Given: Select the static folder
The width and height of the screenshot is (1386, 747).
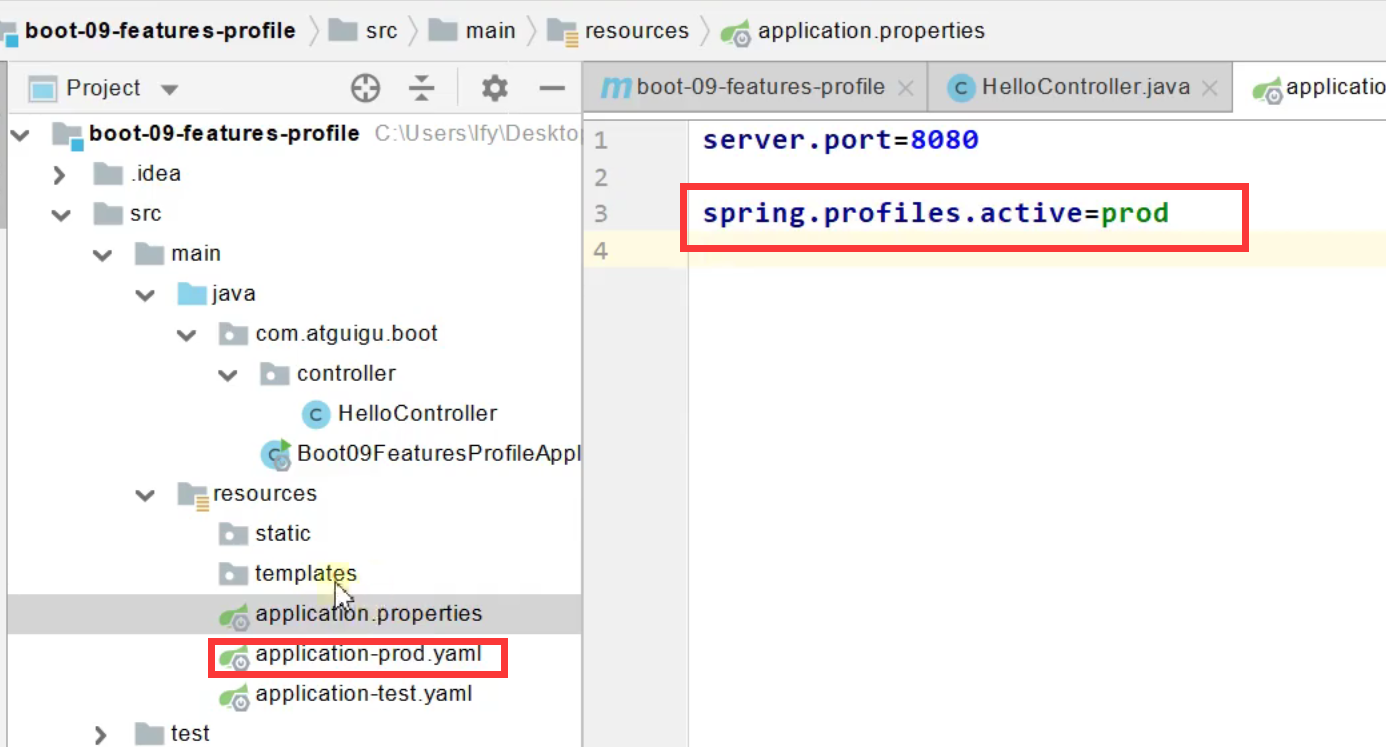Looking at the screenshot, I should pos(282,533).
